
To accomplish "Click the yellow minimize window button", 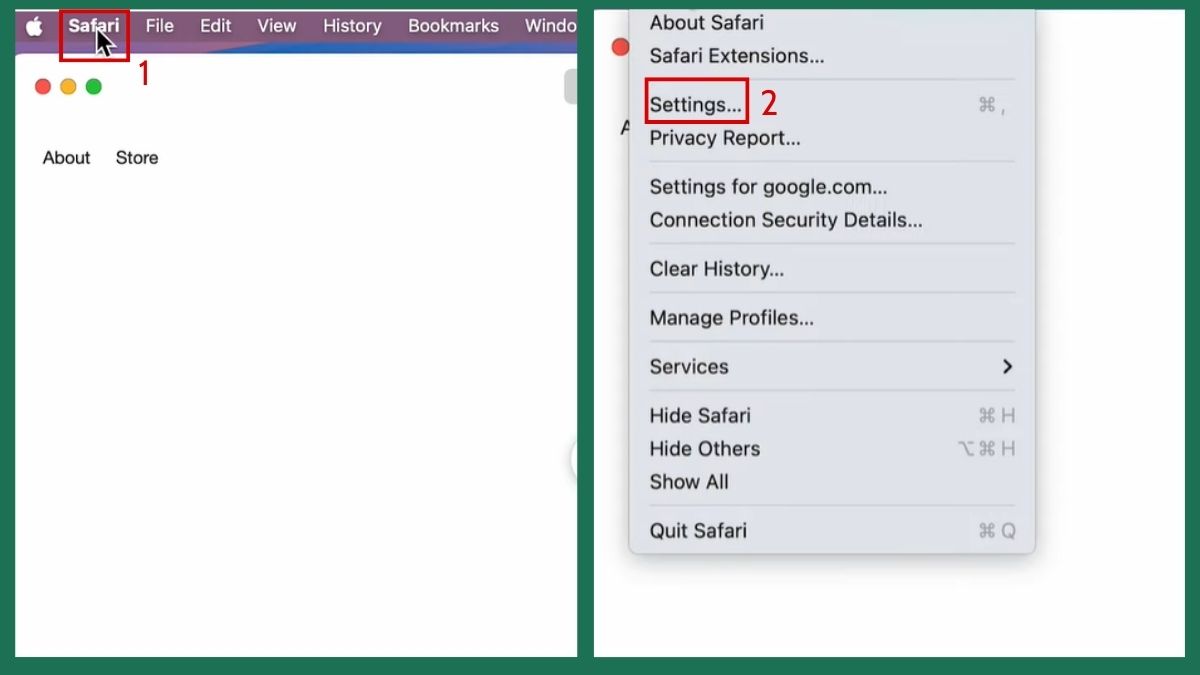I will click(x=68, y=87).
